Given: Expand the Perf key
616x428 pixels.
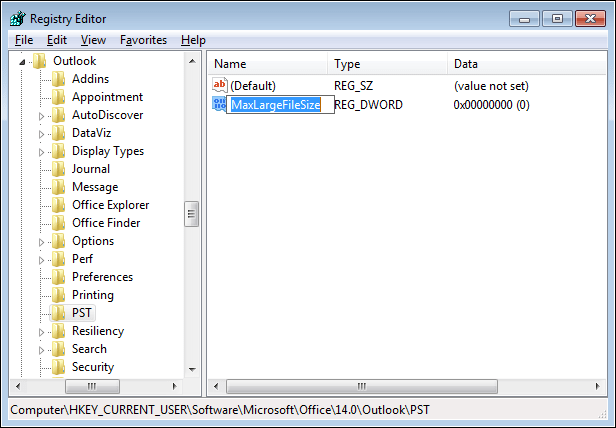Looking at the screenshot, I should coord(41,260).
